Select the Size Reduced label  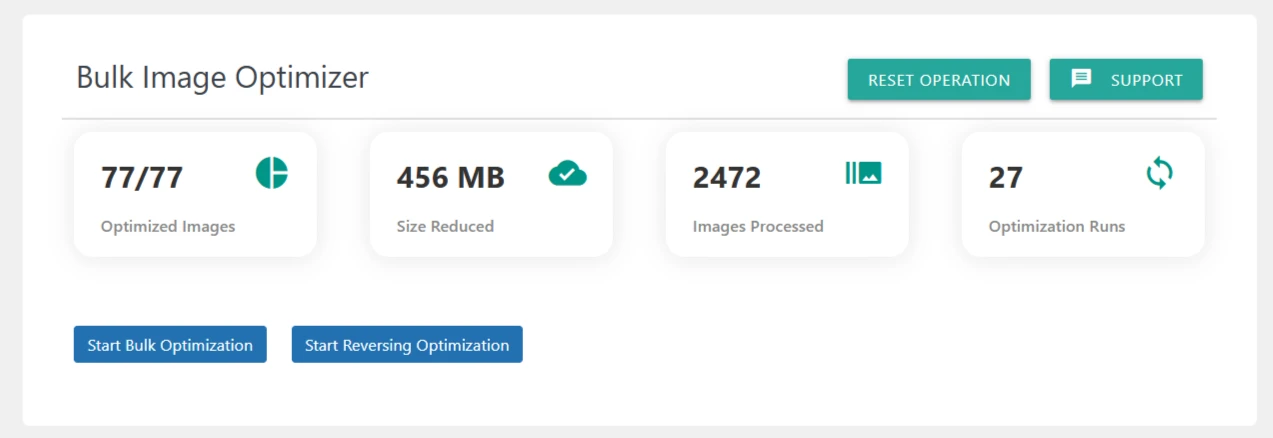click(445, 226)
